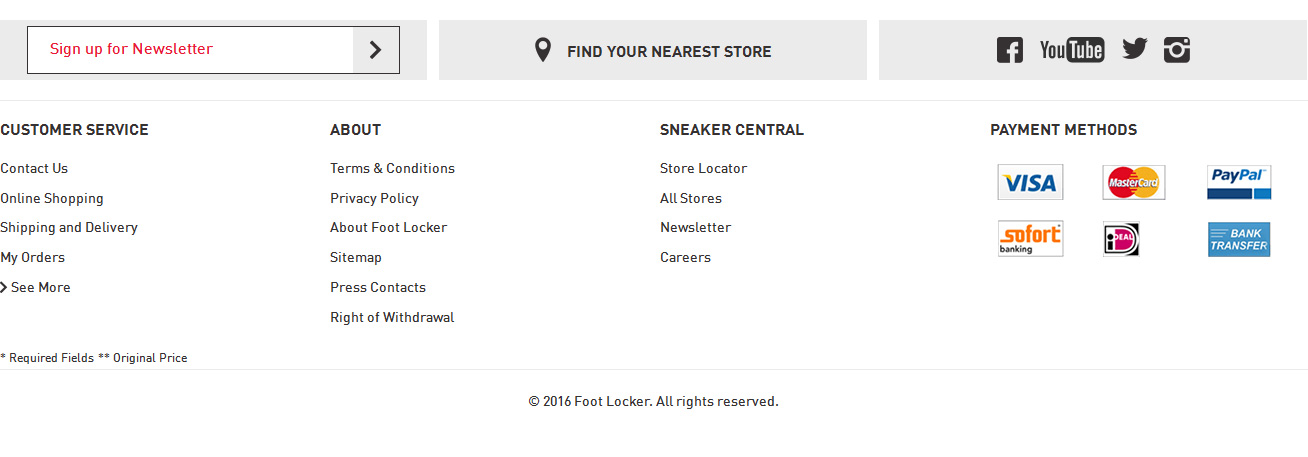The image size is (1308, 457).
Task: Click the Sofort banking logo
Action: (x=1030, y=239)
